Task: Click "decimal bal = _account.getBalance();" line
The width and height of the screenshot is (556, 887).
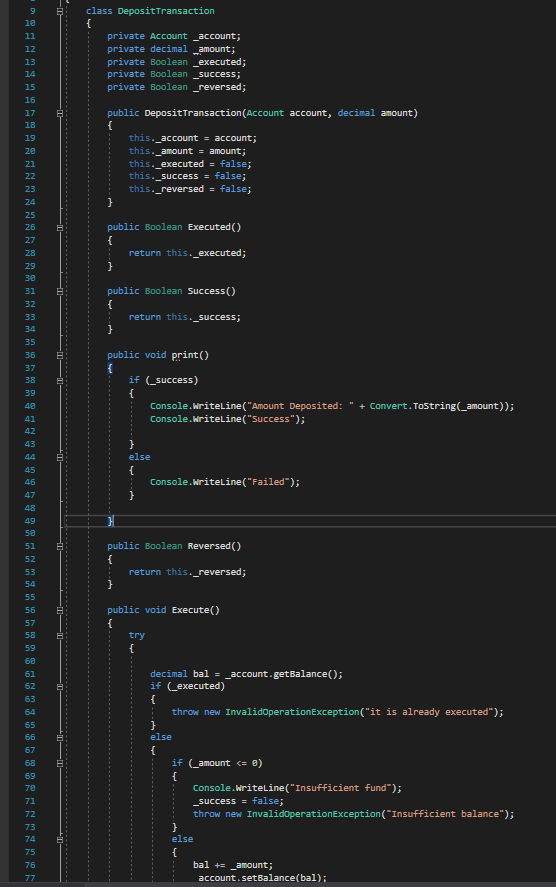Action: (247, 674)
